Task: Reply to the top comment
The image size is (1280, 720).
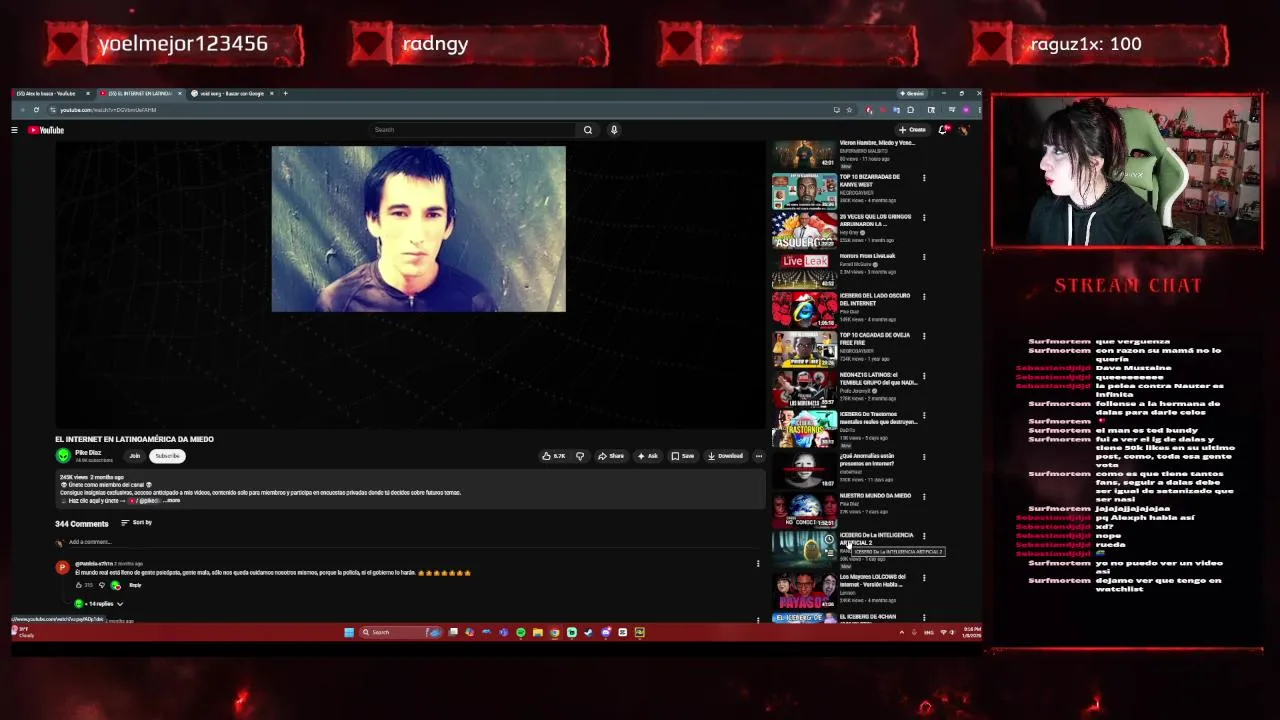Action: (x=135, y=585)
